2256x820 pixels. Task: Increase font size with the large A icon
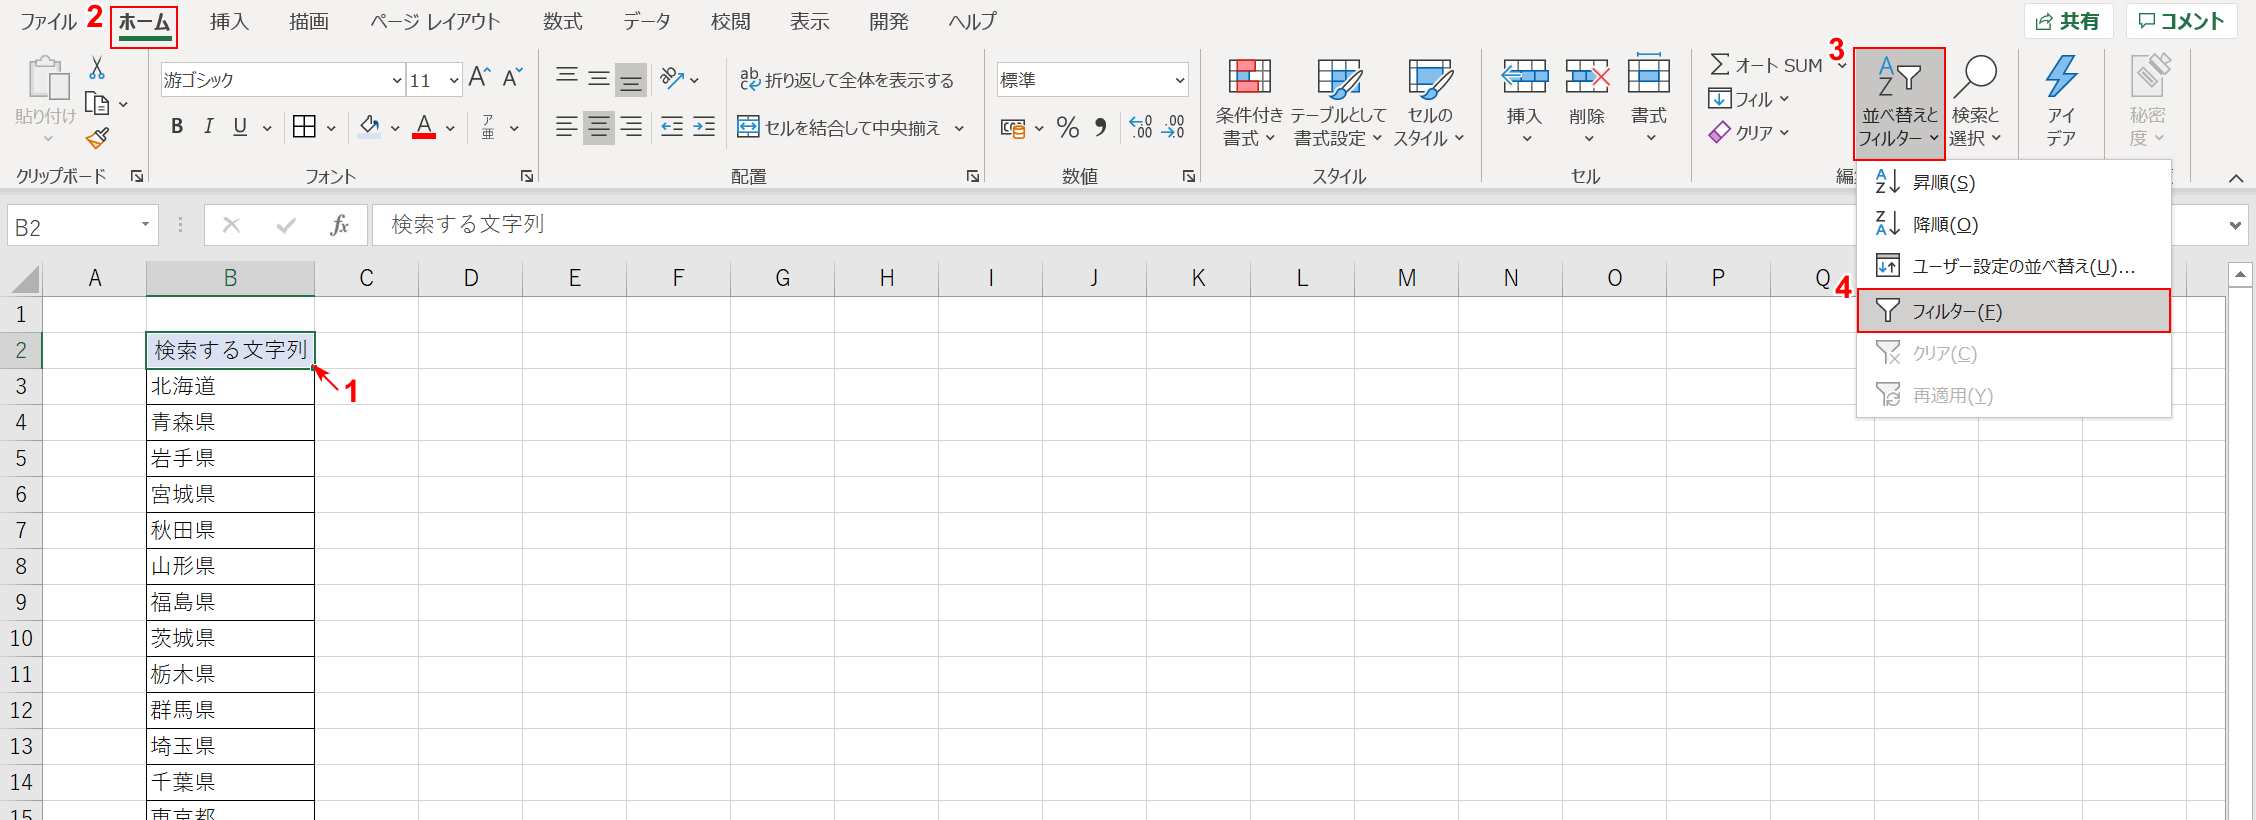[x=480, y=78]
